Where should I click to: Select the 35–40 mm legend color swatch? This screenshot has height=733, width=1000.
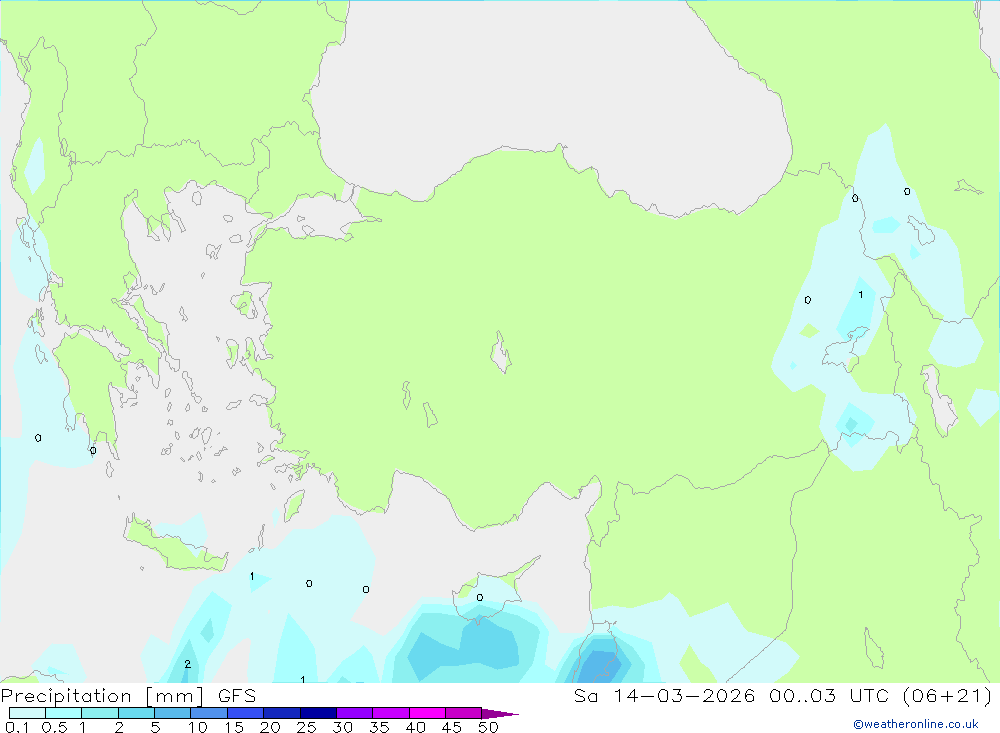391,713
